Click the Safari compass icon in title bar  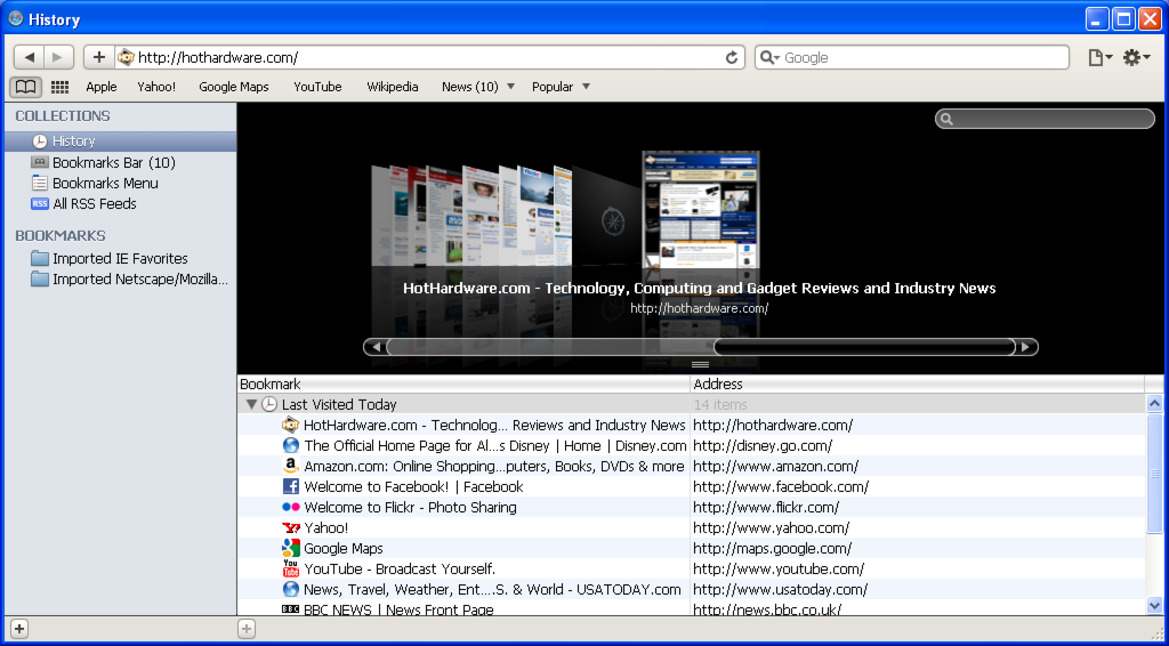15,19
